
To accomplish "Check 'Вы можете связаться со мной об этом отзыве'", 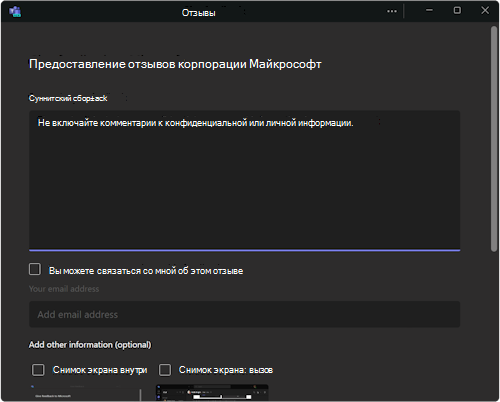I will coord(35,269).
